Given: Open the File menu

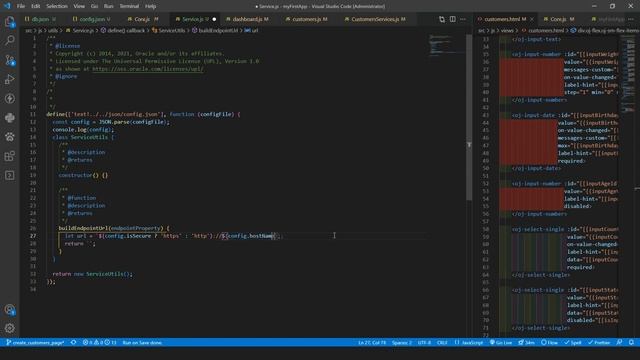Looking at the screenshot, I should [x=21, y=6].
